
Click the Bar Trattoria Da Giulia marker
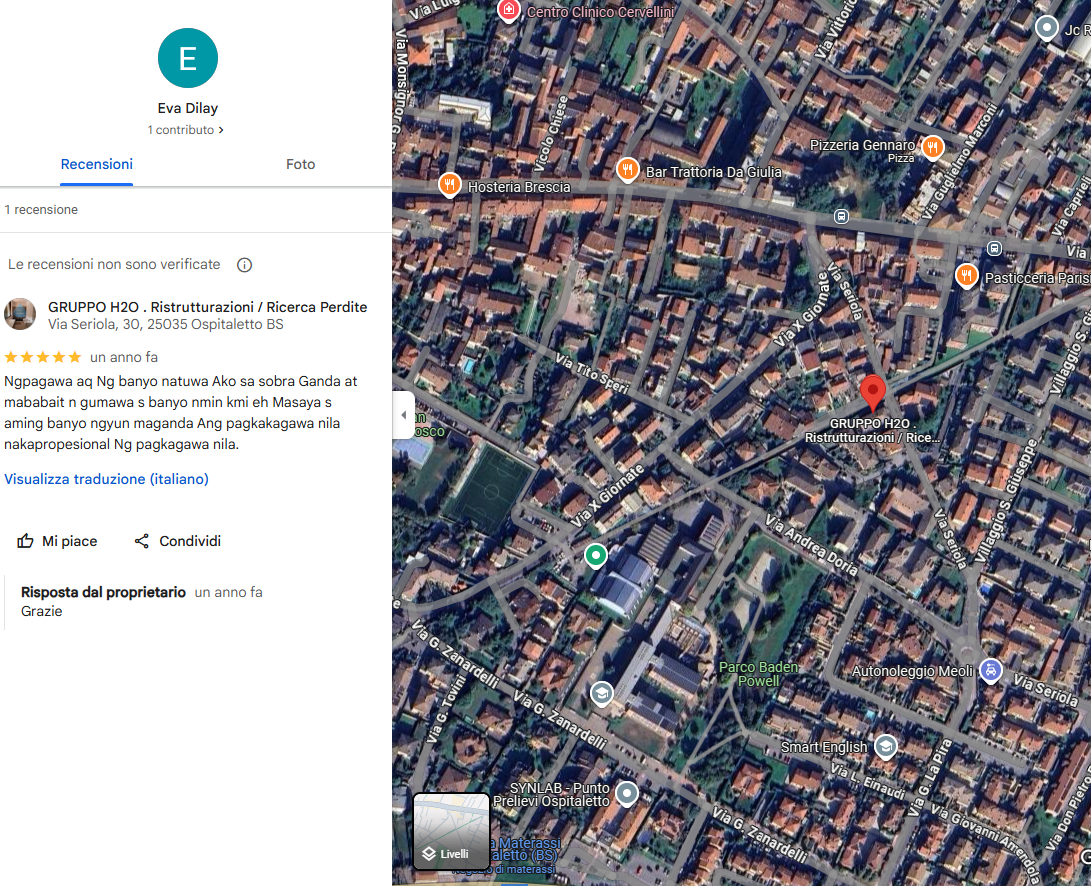point(628,169)
